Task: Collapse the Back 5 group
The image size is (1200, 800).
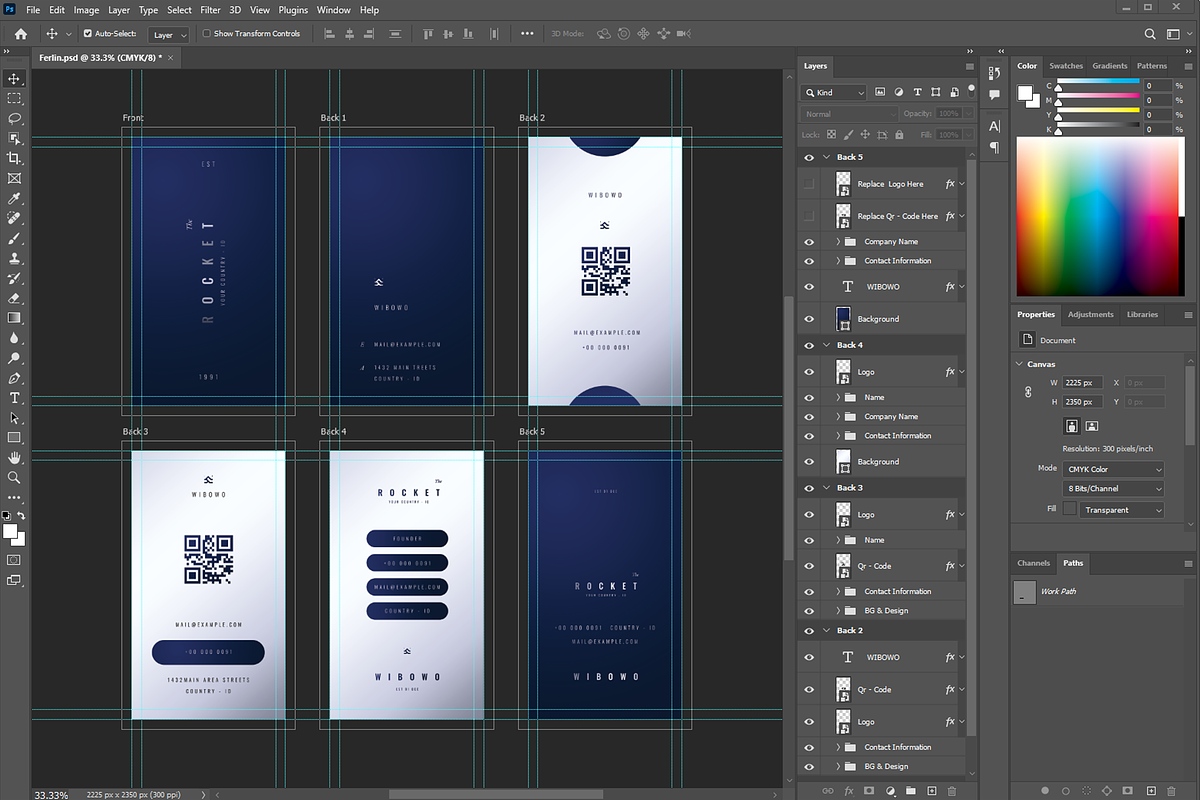Action: [827, 157]
